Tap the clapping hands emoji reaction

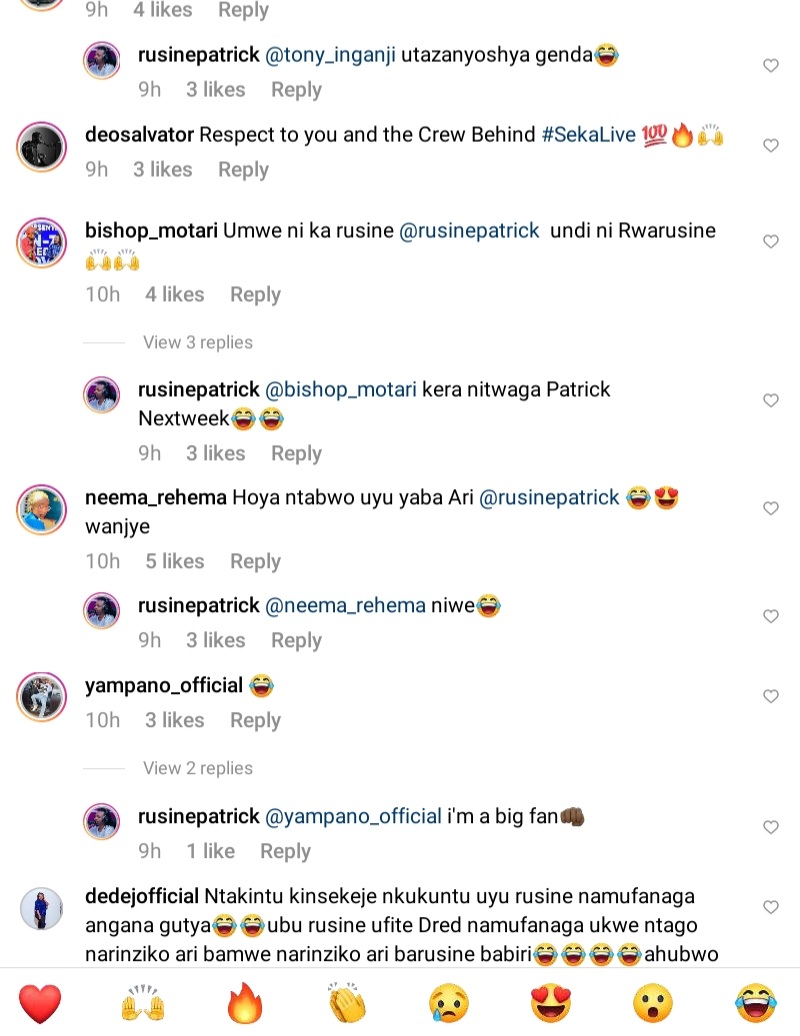coord(348,1003)
